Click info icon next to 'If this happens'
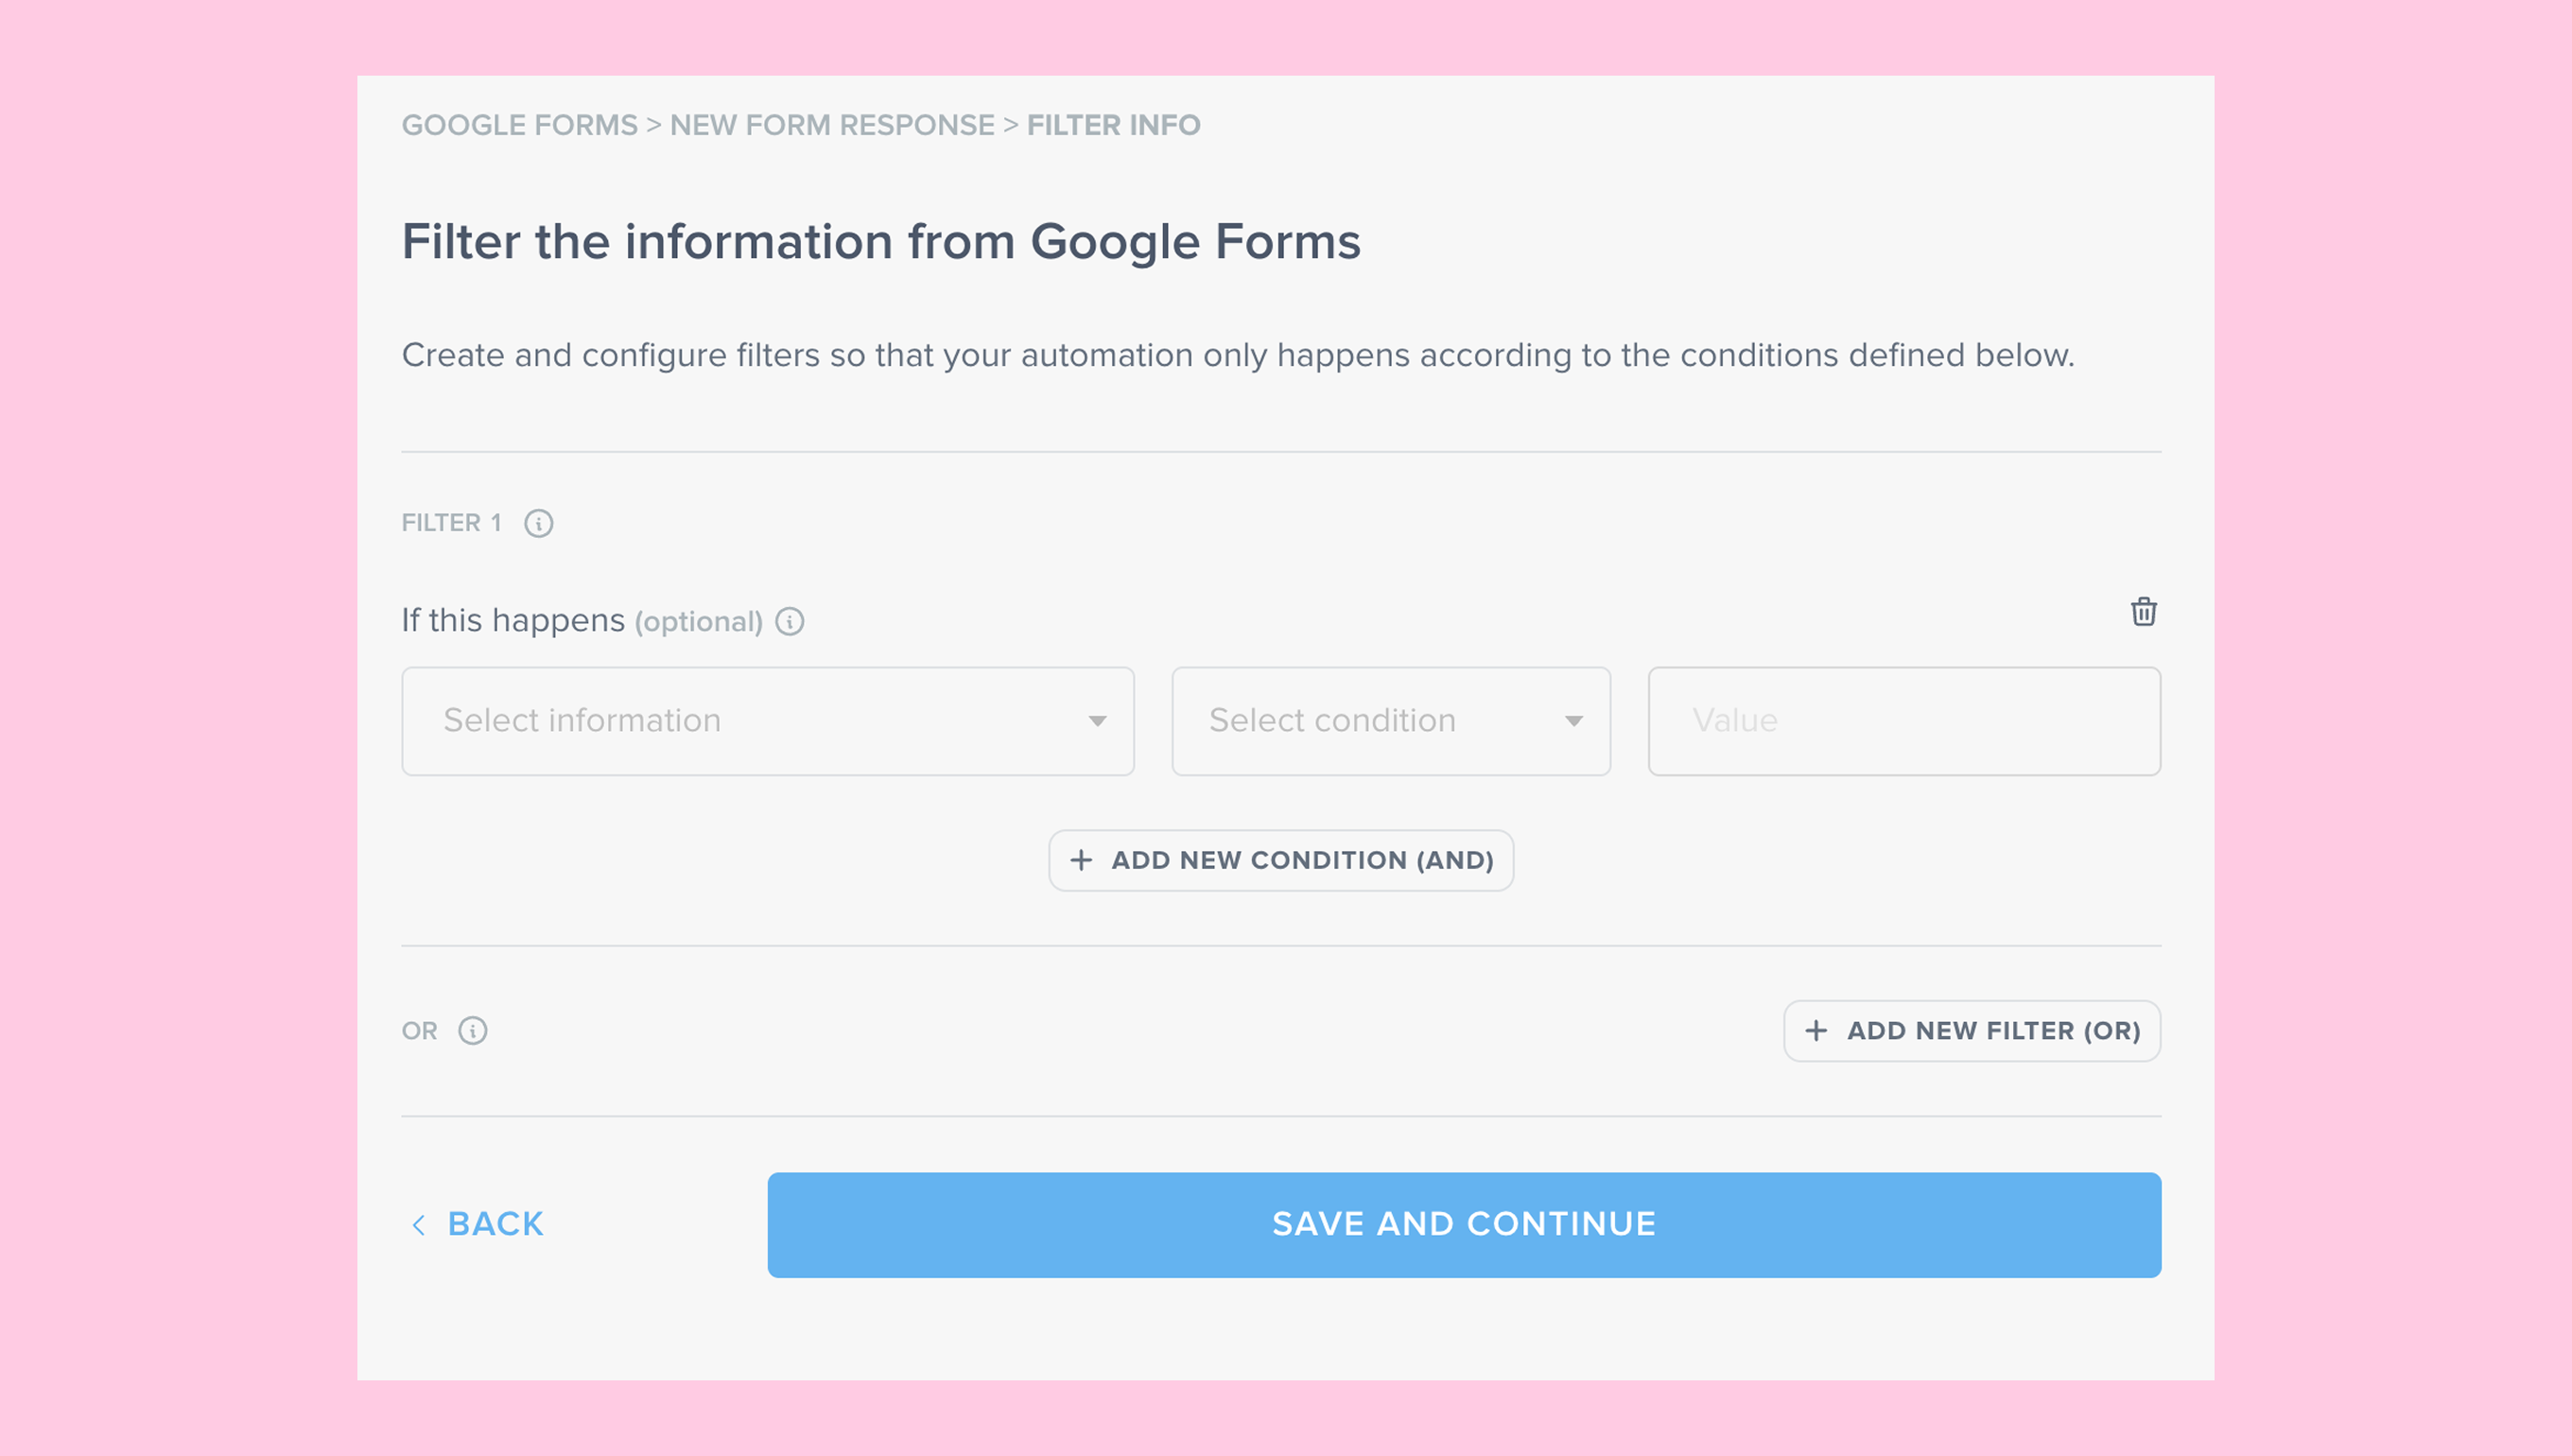2572x1456 pixels. (x=790, y=621)
